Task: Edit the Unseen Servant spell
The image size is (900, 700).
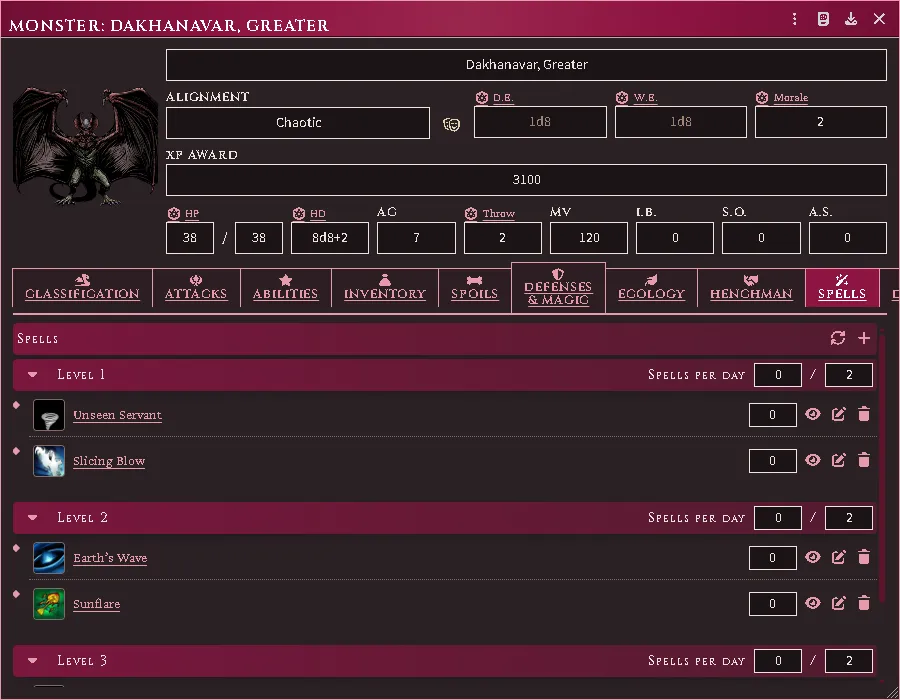Action: pyautogui.click(x=839, y=414)
